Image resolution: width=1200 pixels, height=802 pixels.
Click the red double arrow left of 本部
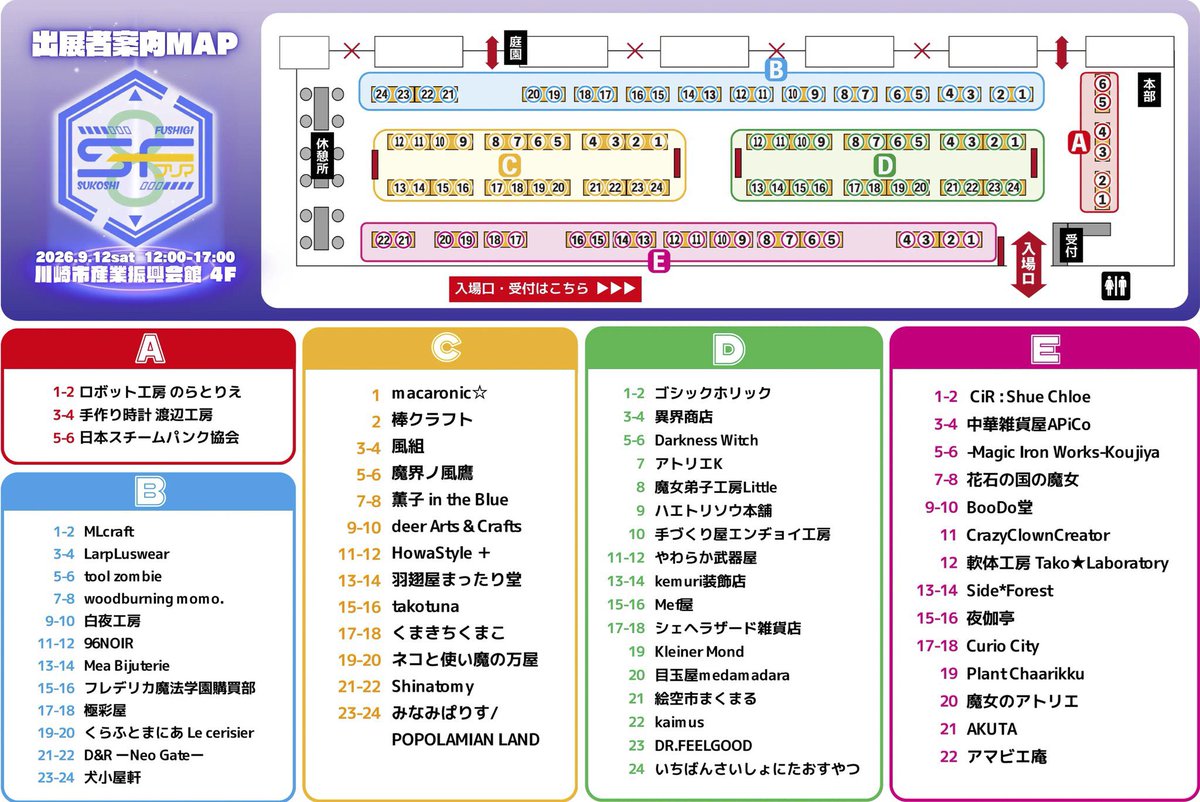pyautogui.click(x=1062, y=51)
